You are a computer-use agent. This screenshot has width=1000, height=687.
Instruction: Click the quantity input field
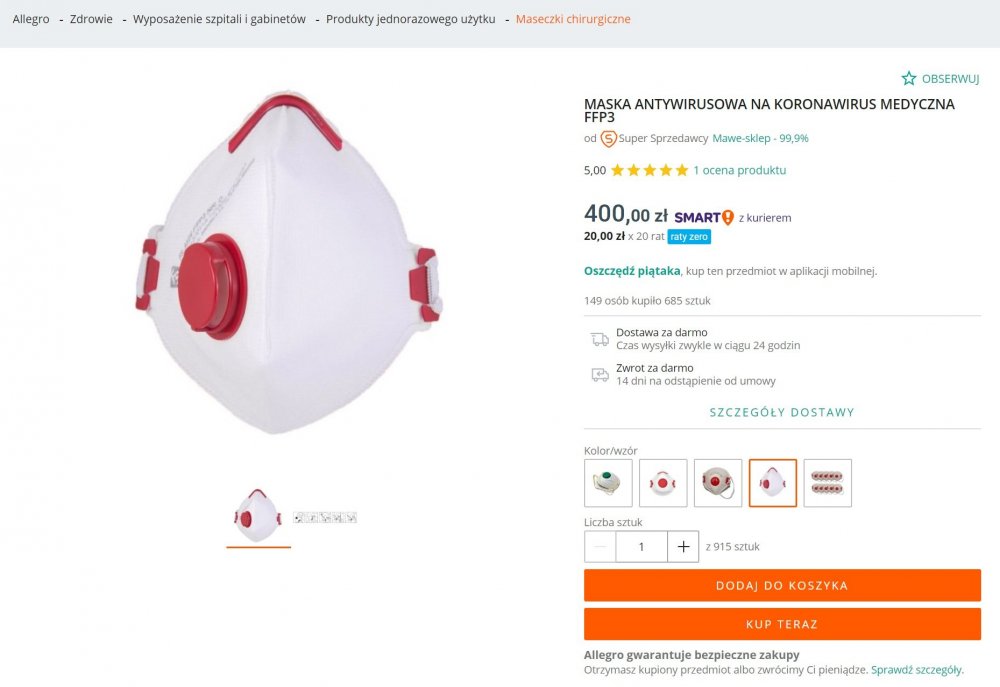pyautogui.click(x=641, y=547)
